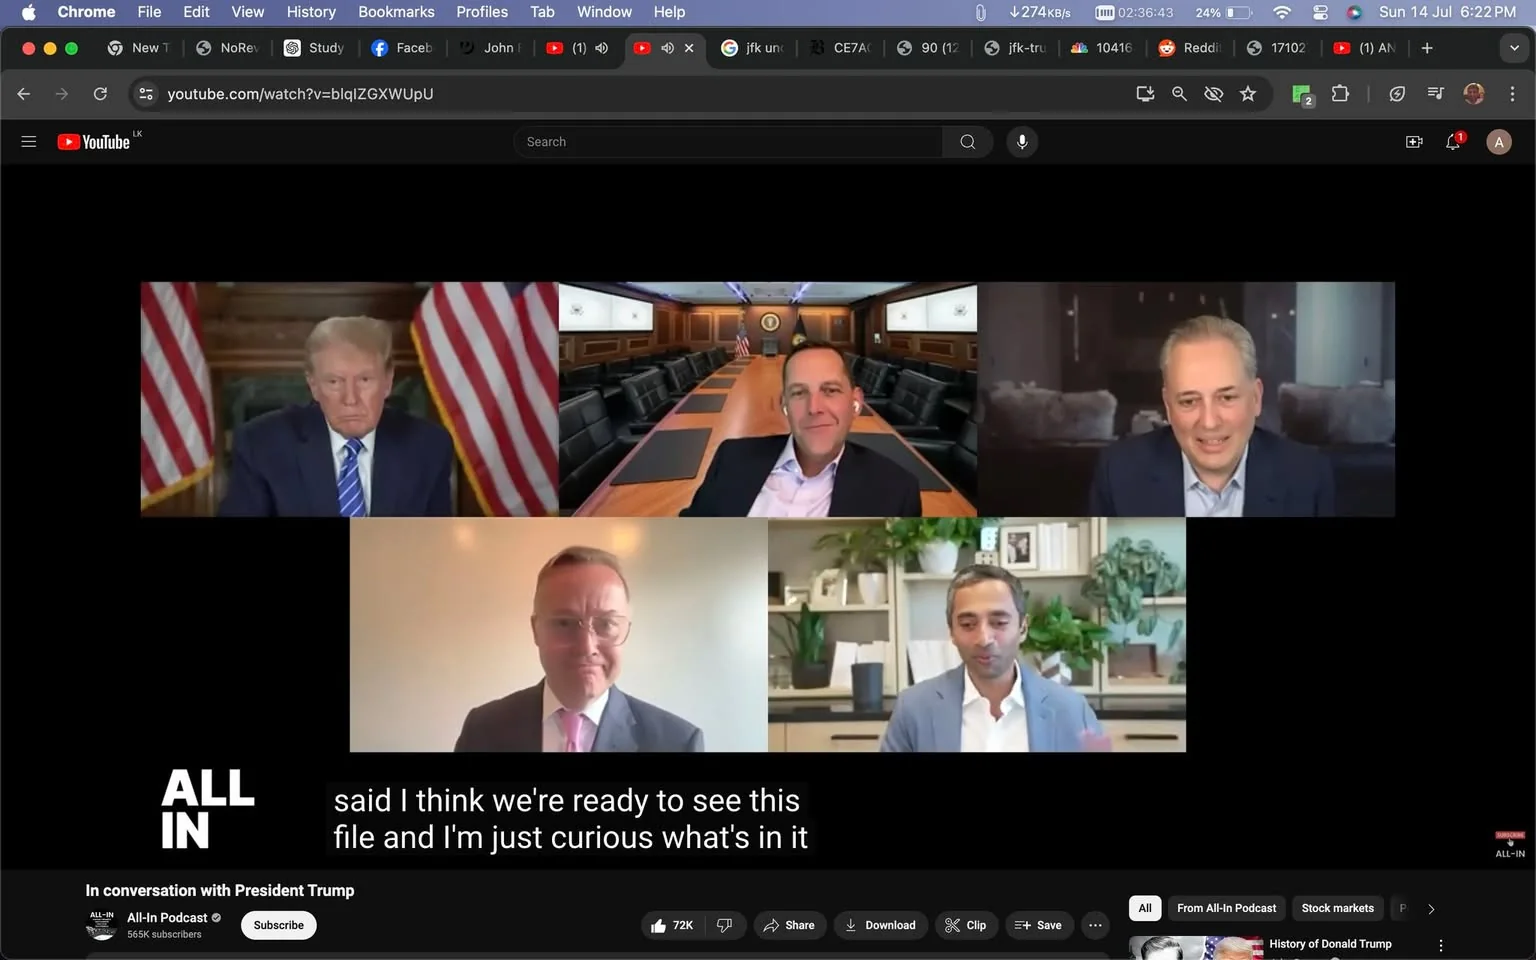Open the notifications bell

[x=1454, y=142]
